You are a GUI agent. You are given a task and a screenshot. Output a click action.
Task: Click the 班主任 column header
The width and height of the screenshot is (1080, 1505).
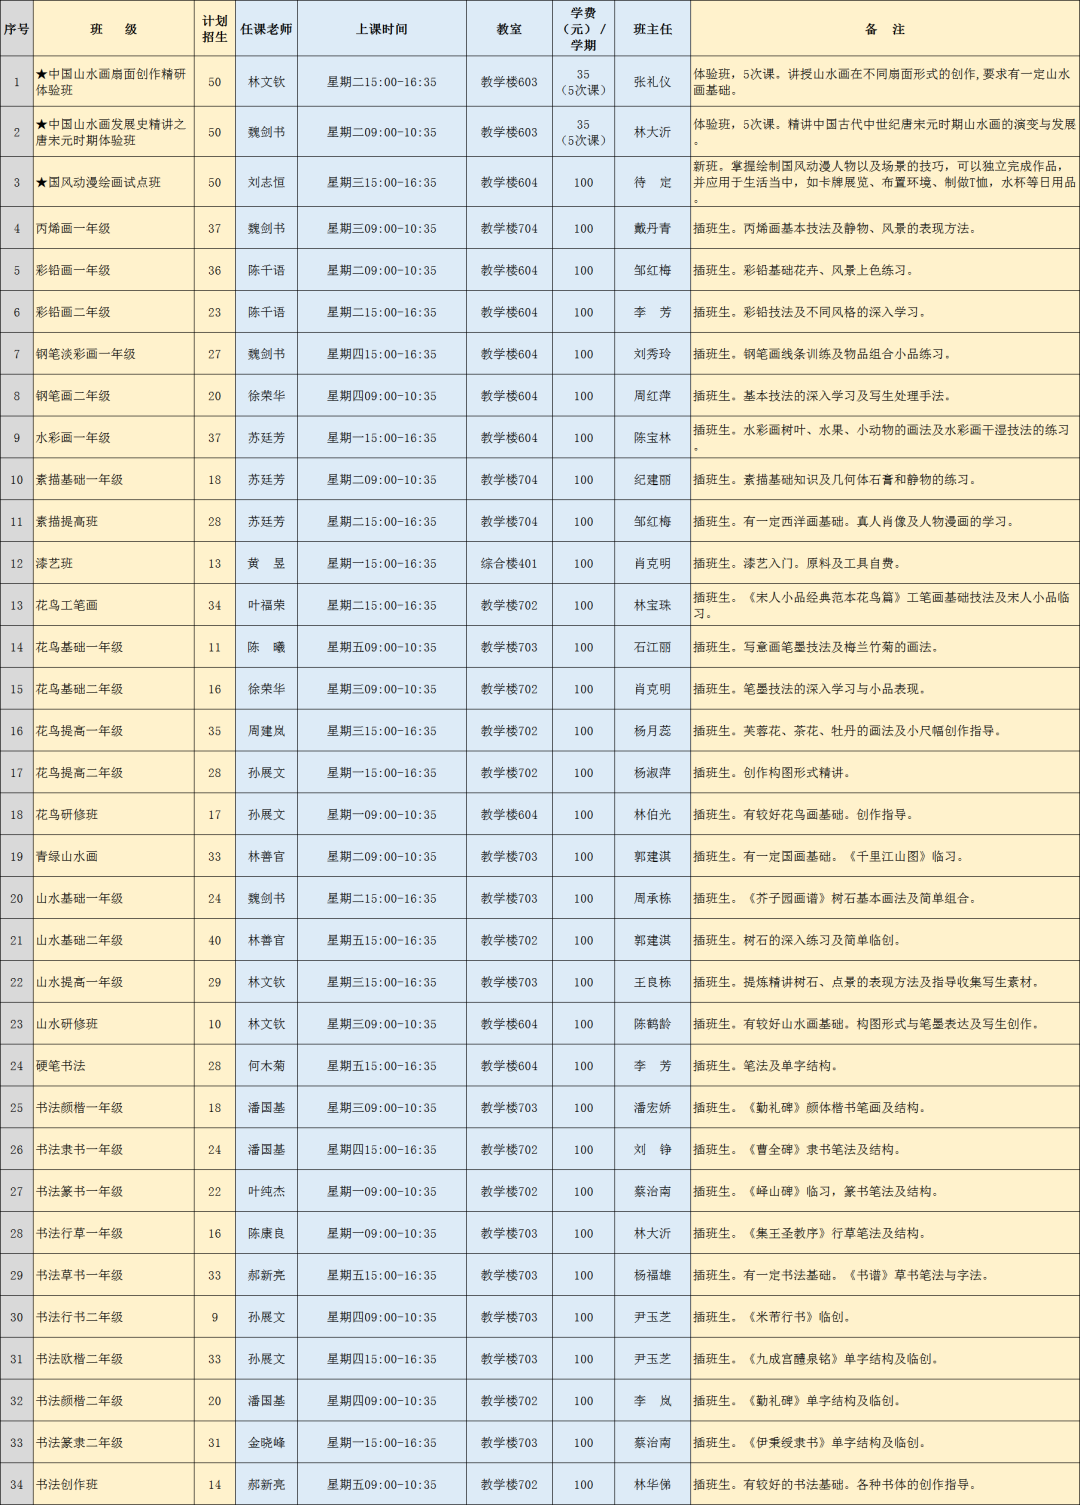click(653, 29)
